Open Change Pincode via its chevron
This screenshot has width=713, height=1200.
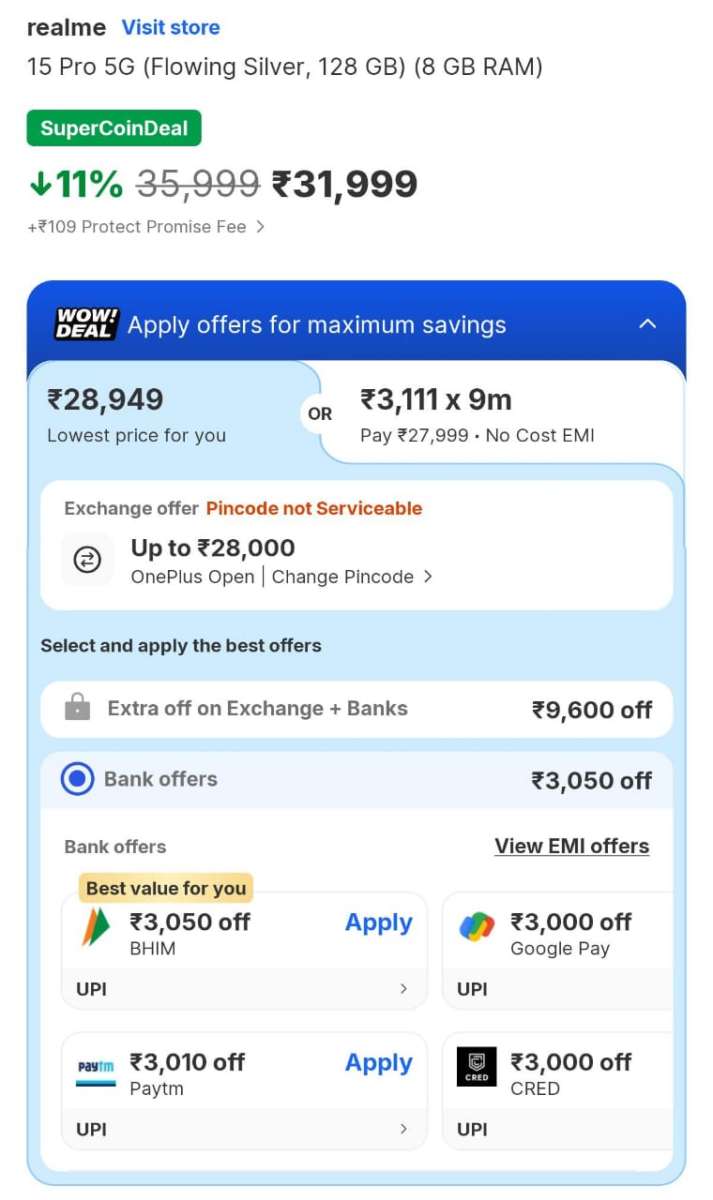(429, 577)
